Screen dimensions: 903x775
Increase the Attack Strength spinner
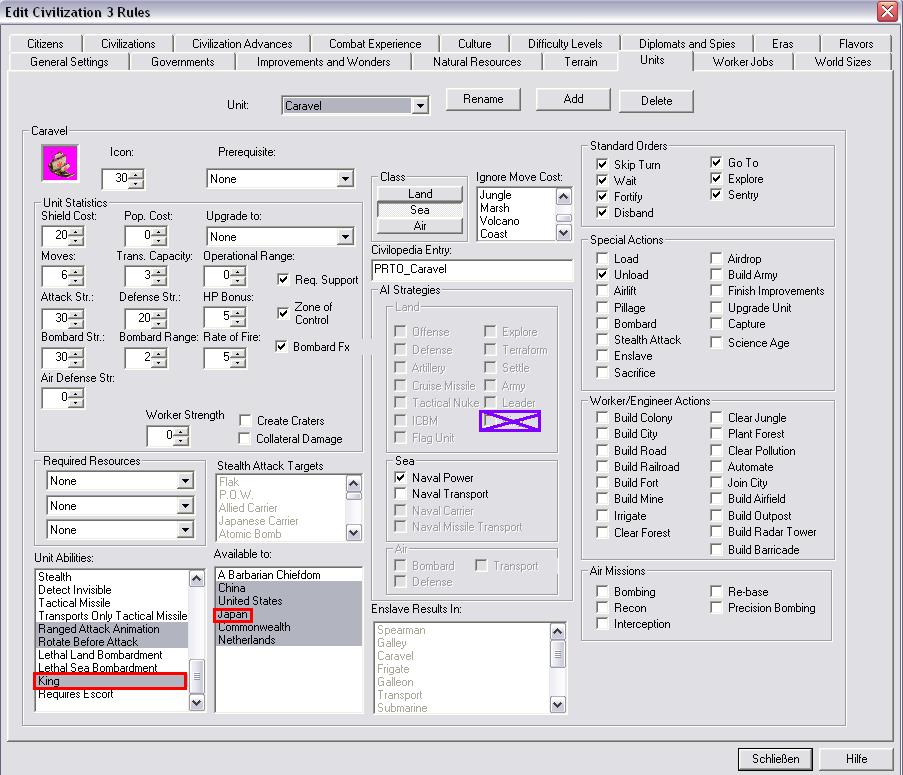point(77,313)
